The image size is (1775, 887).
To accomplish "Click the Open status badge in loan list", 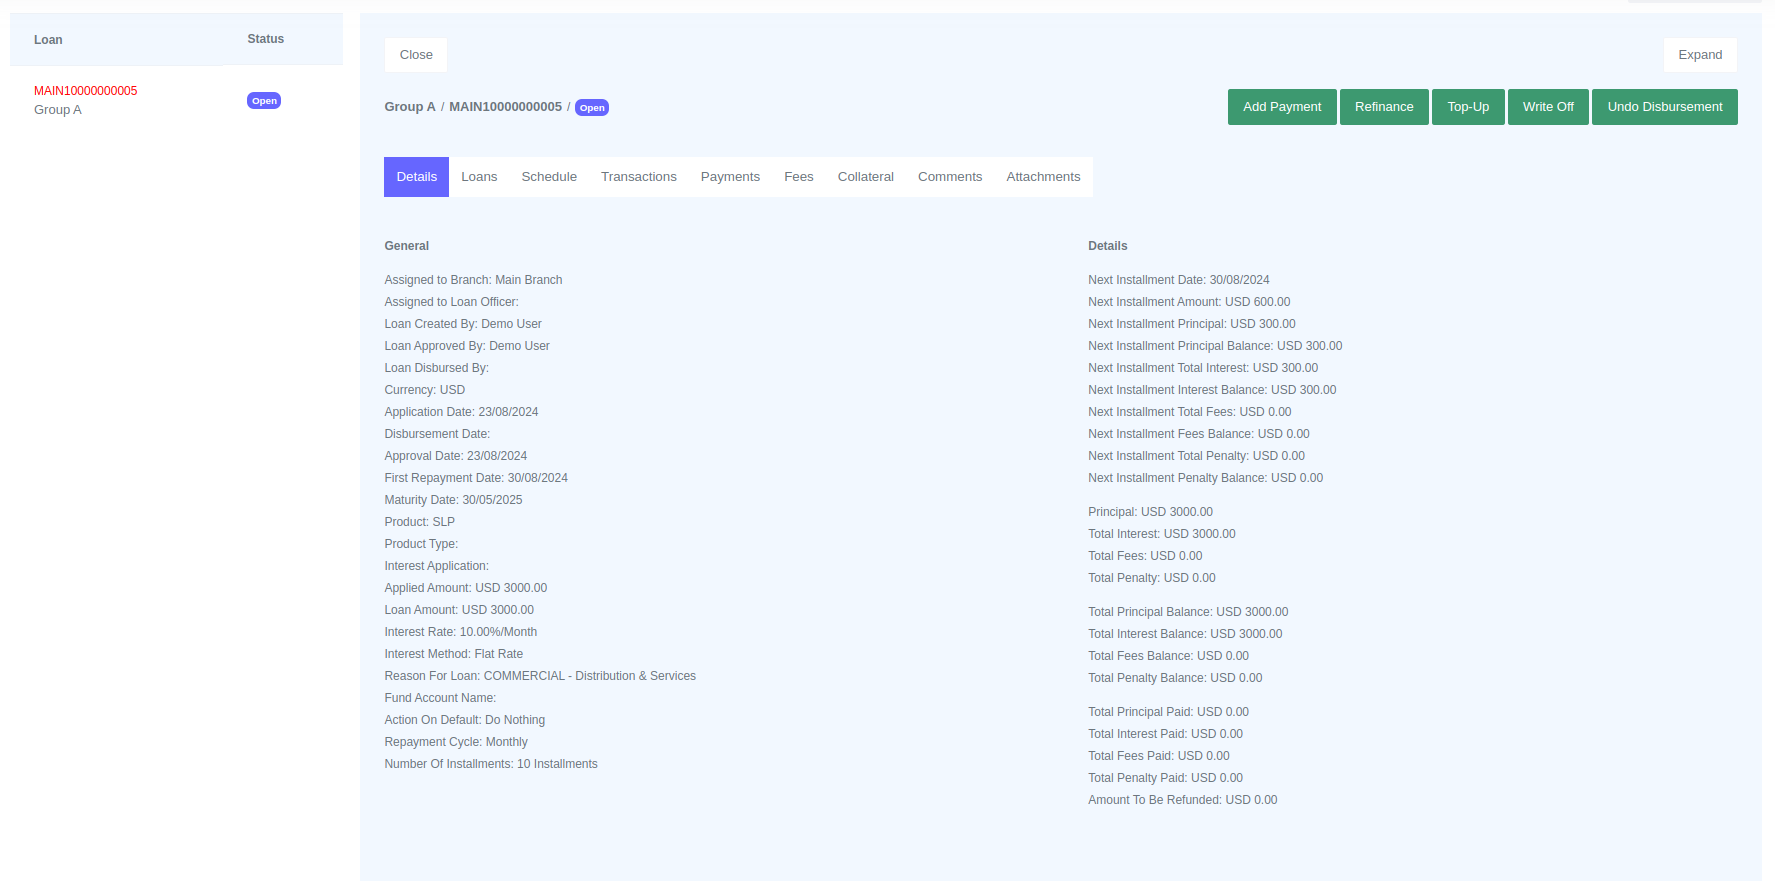I will click(x=264, y=101).
